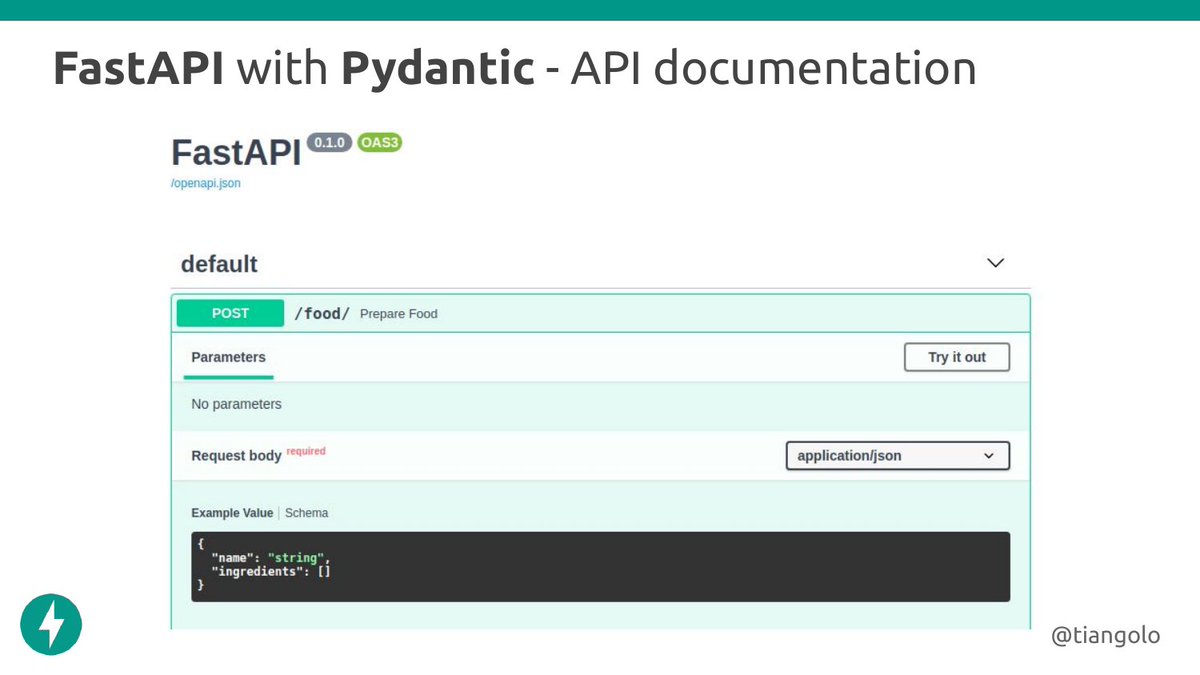The image size is (1200, 675).
Task: Click the /food/ endpoint path
Action: [322, 314]
